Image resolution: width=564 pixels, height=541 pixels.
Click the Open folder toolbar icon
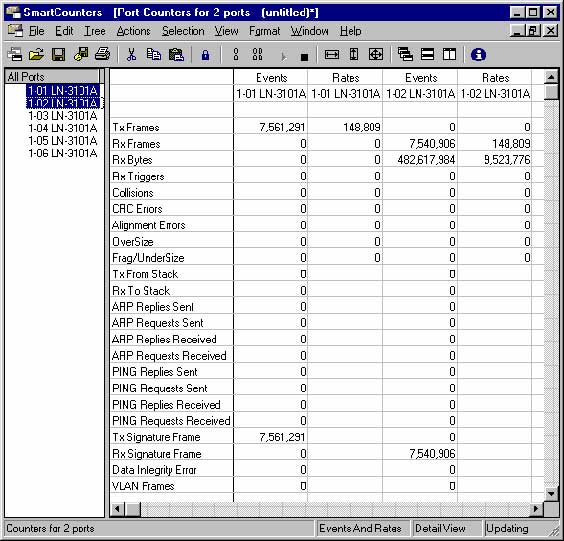36,55
